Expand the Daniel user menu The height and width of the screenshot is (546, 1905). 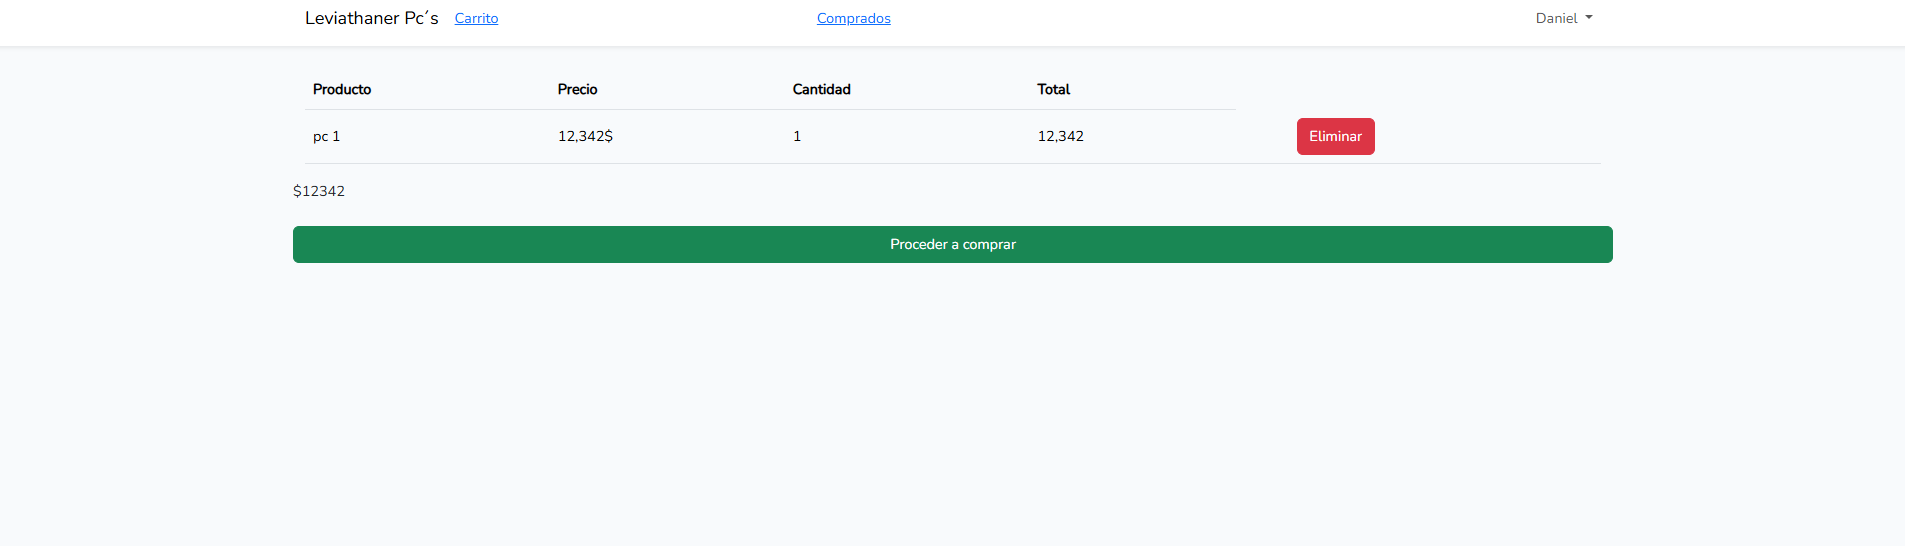pos(1564,18)
